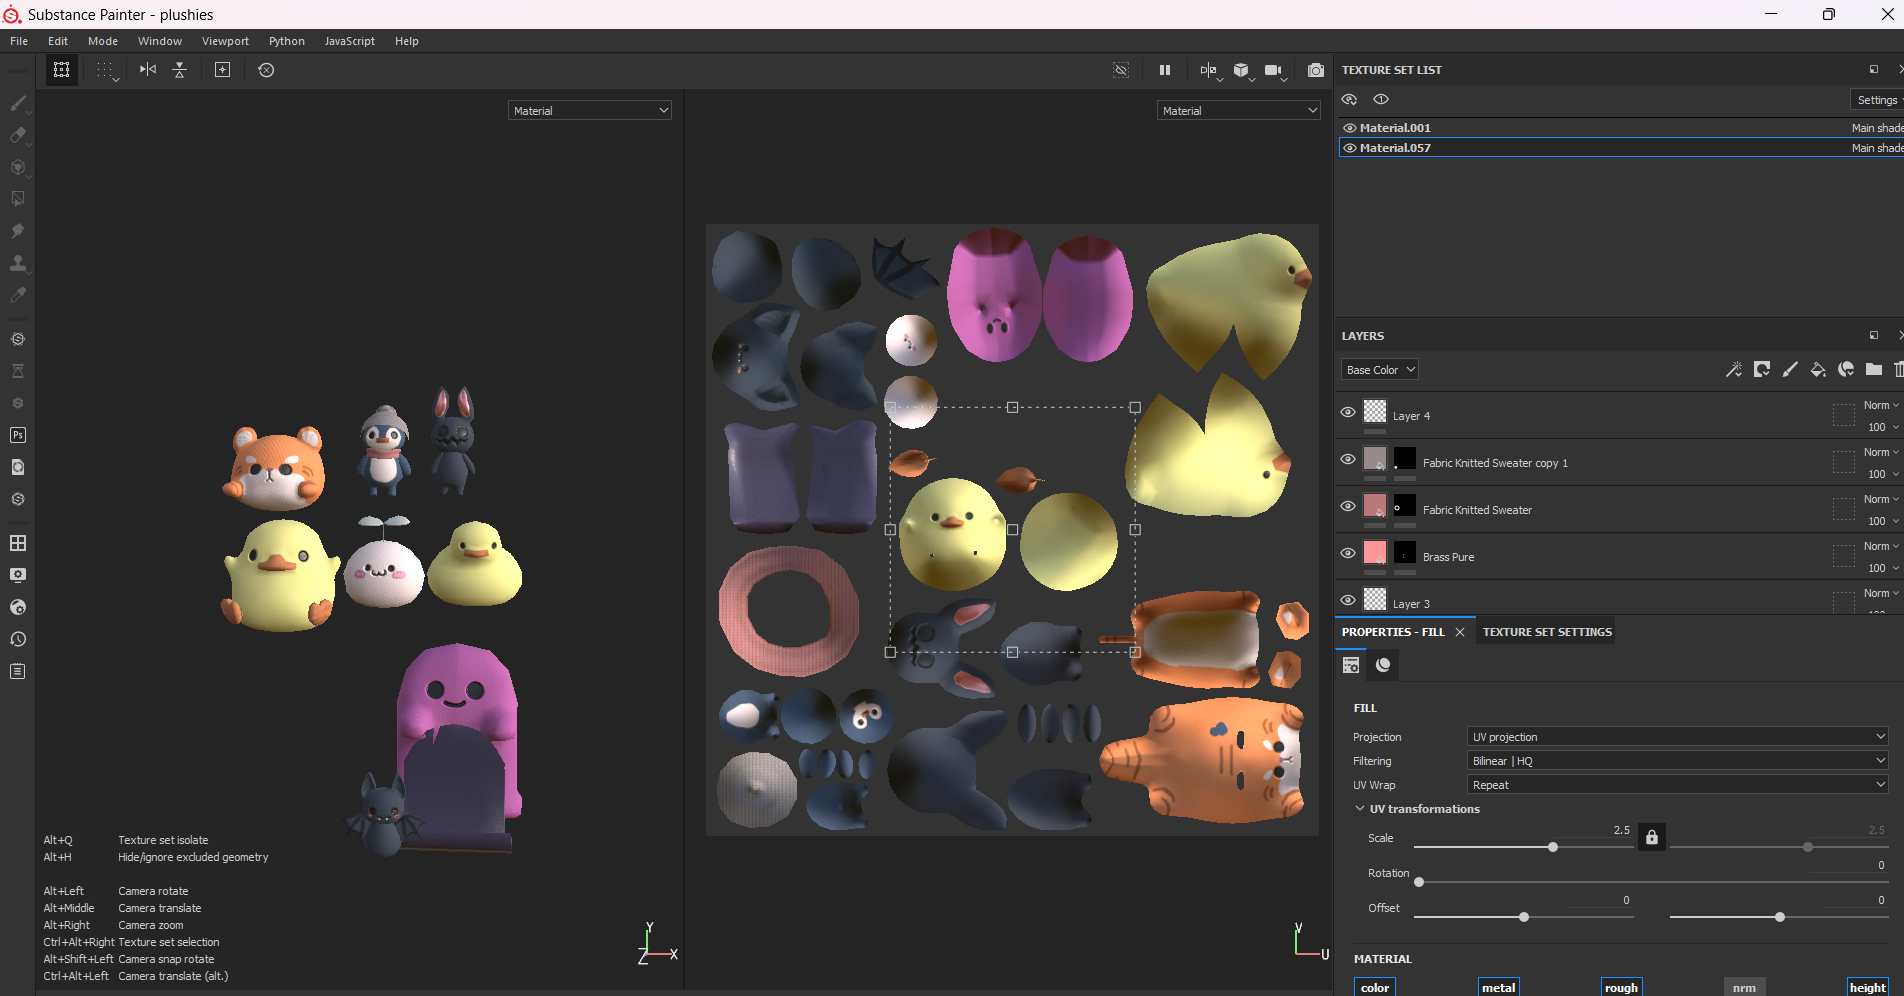1904x996 pixels.
Task: Open the Photoshop export panel icon
Action: click(x=17, y=434)
